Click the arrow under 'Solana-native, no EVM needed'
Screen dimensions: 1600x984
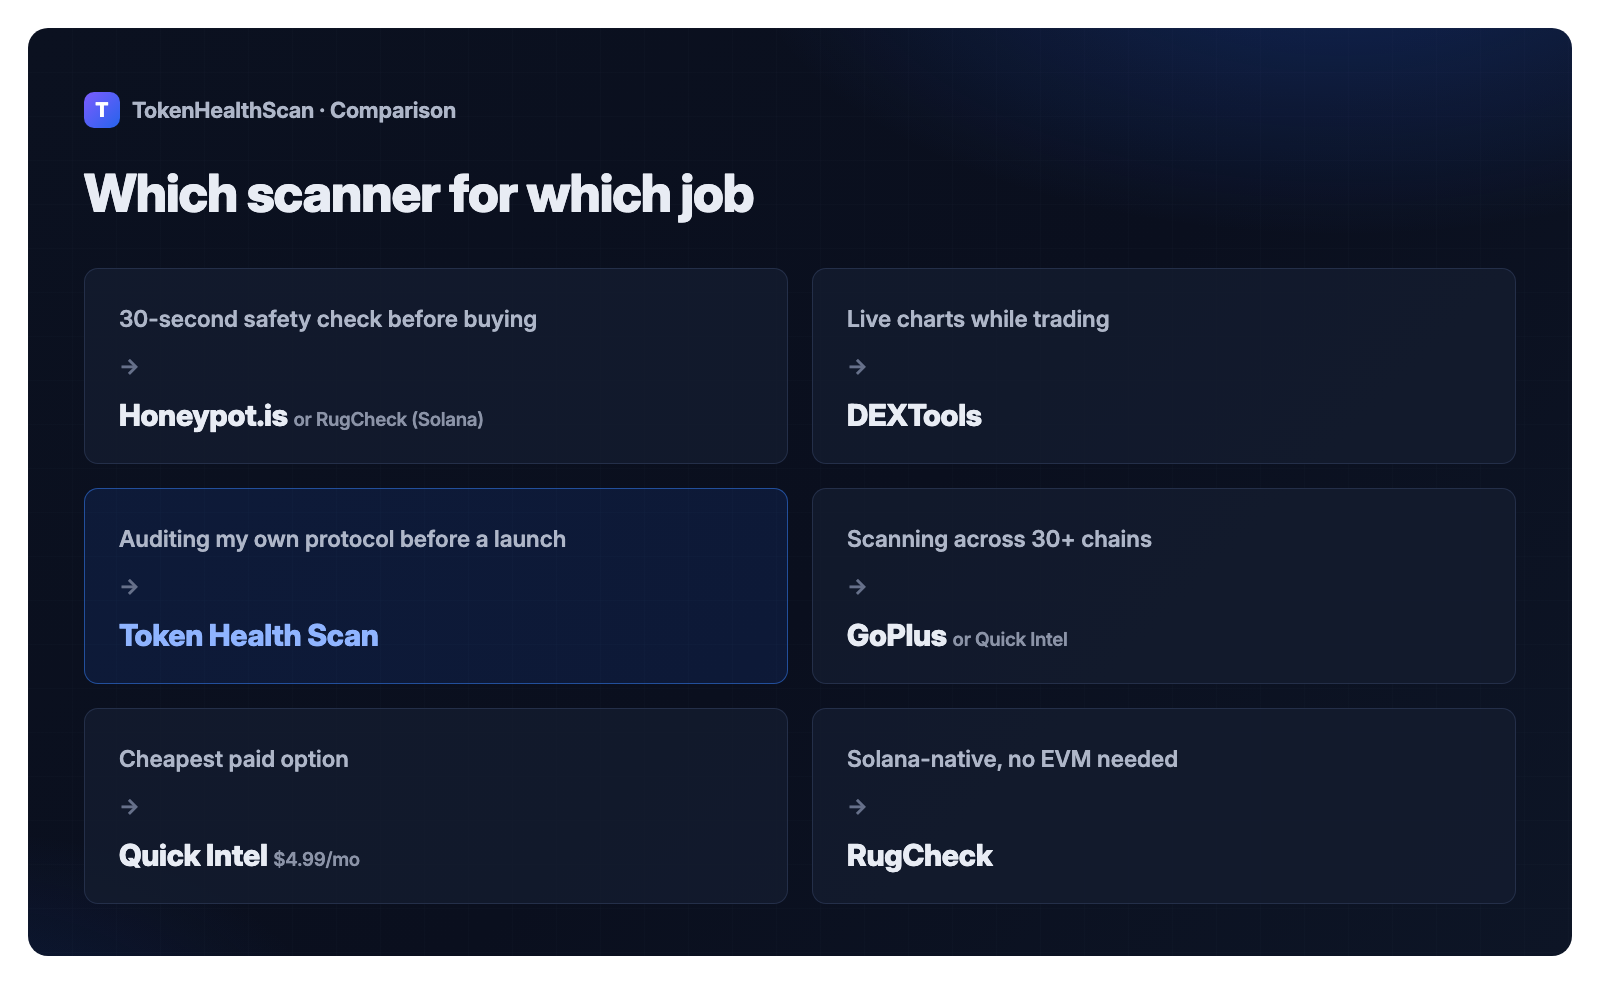(x=857, y=807)
